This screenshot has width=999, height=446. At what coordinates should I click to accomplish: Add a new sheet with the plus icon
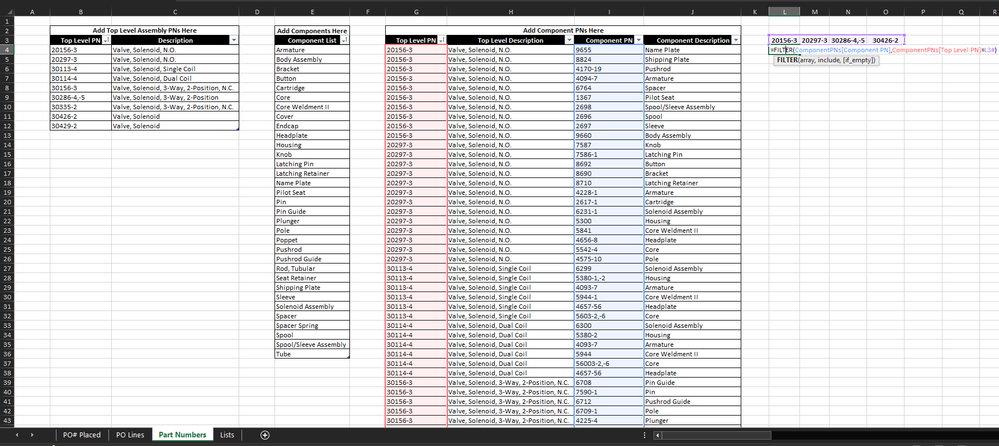[x=265, y=435]
